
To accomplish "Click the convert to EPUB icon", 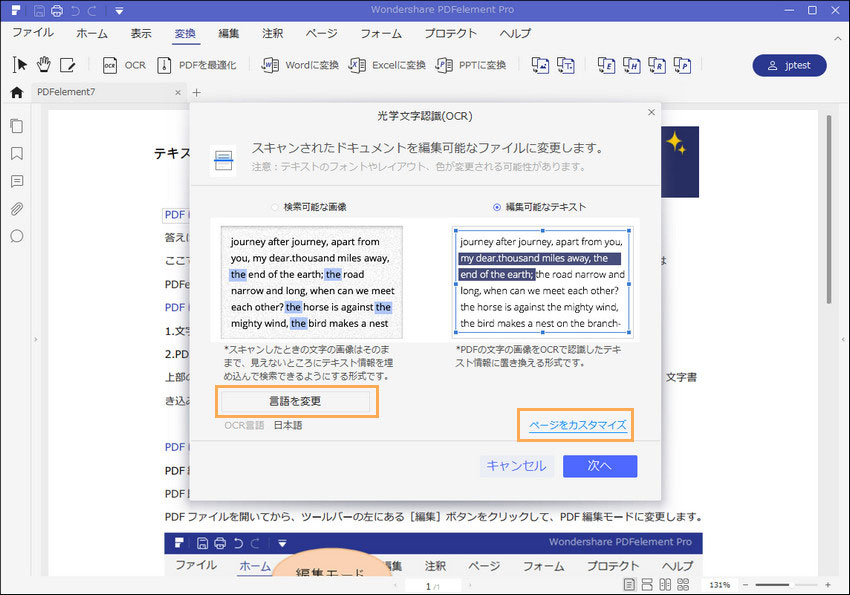I will coord(606,65).
